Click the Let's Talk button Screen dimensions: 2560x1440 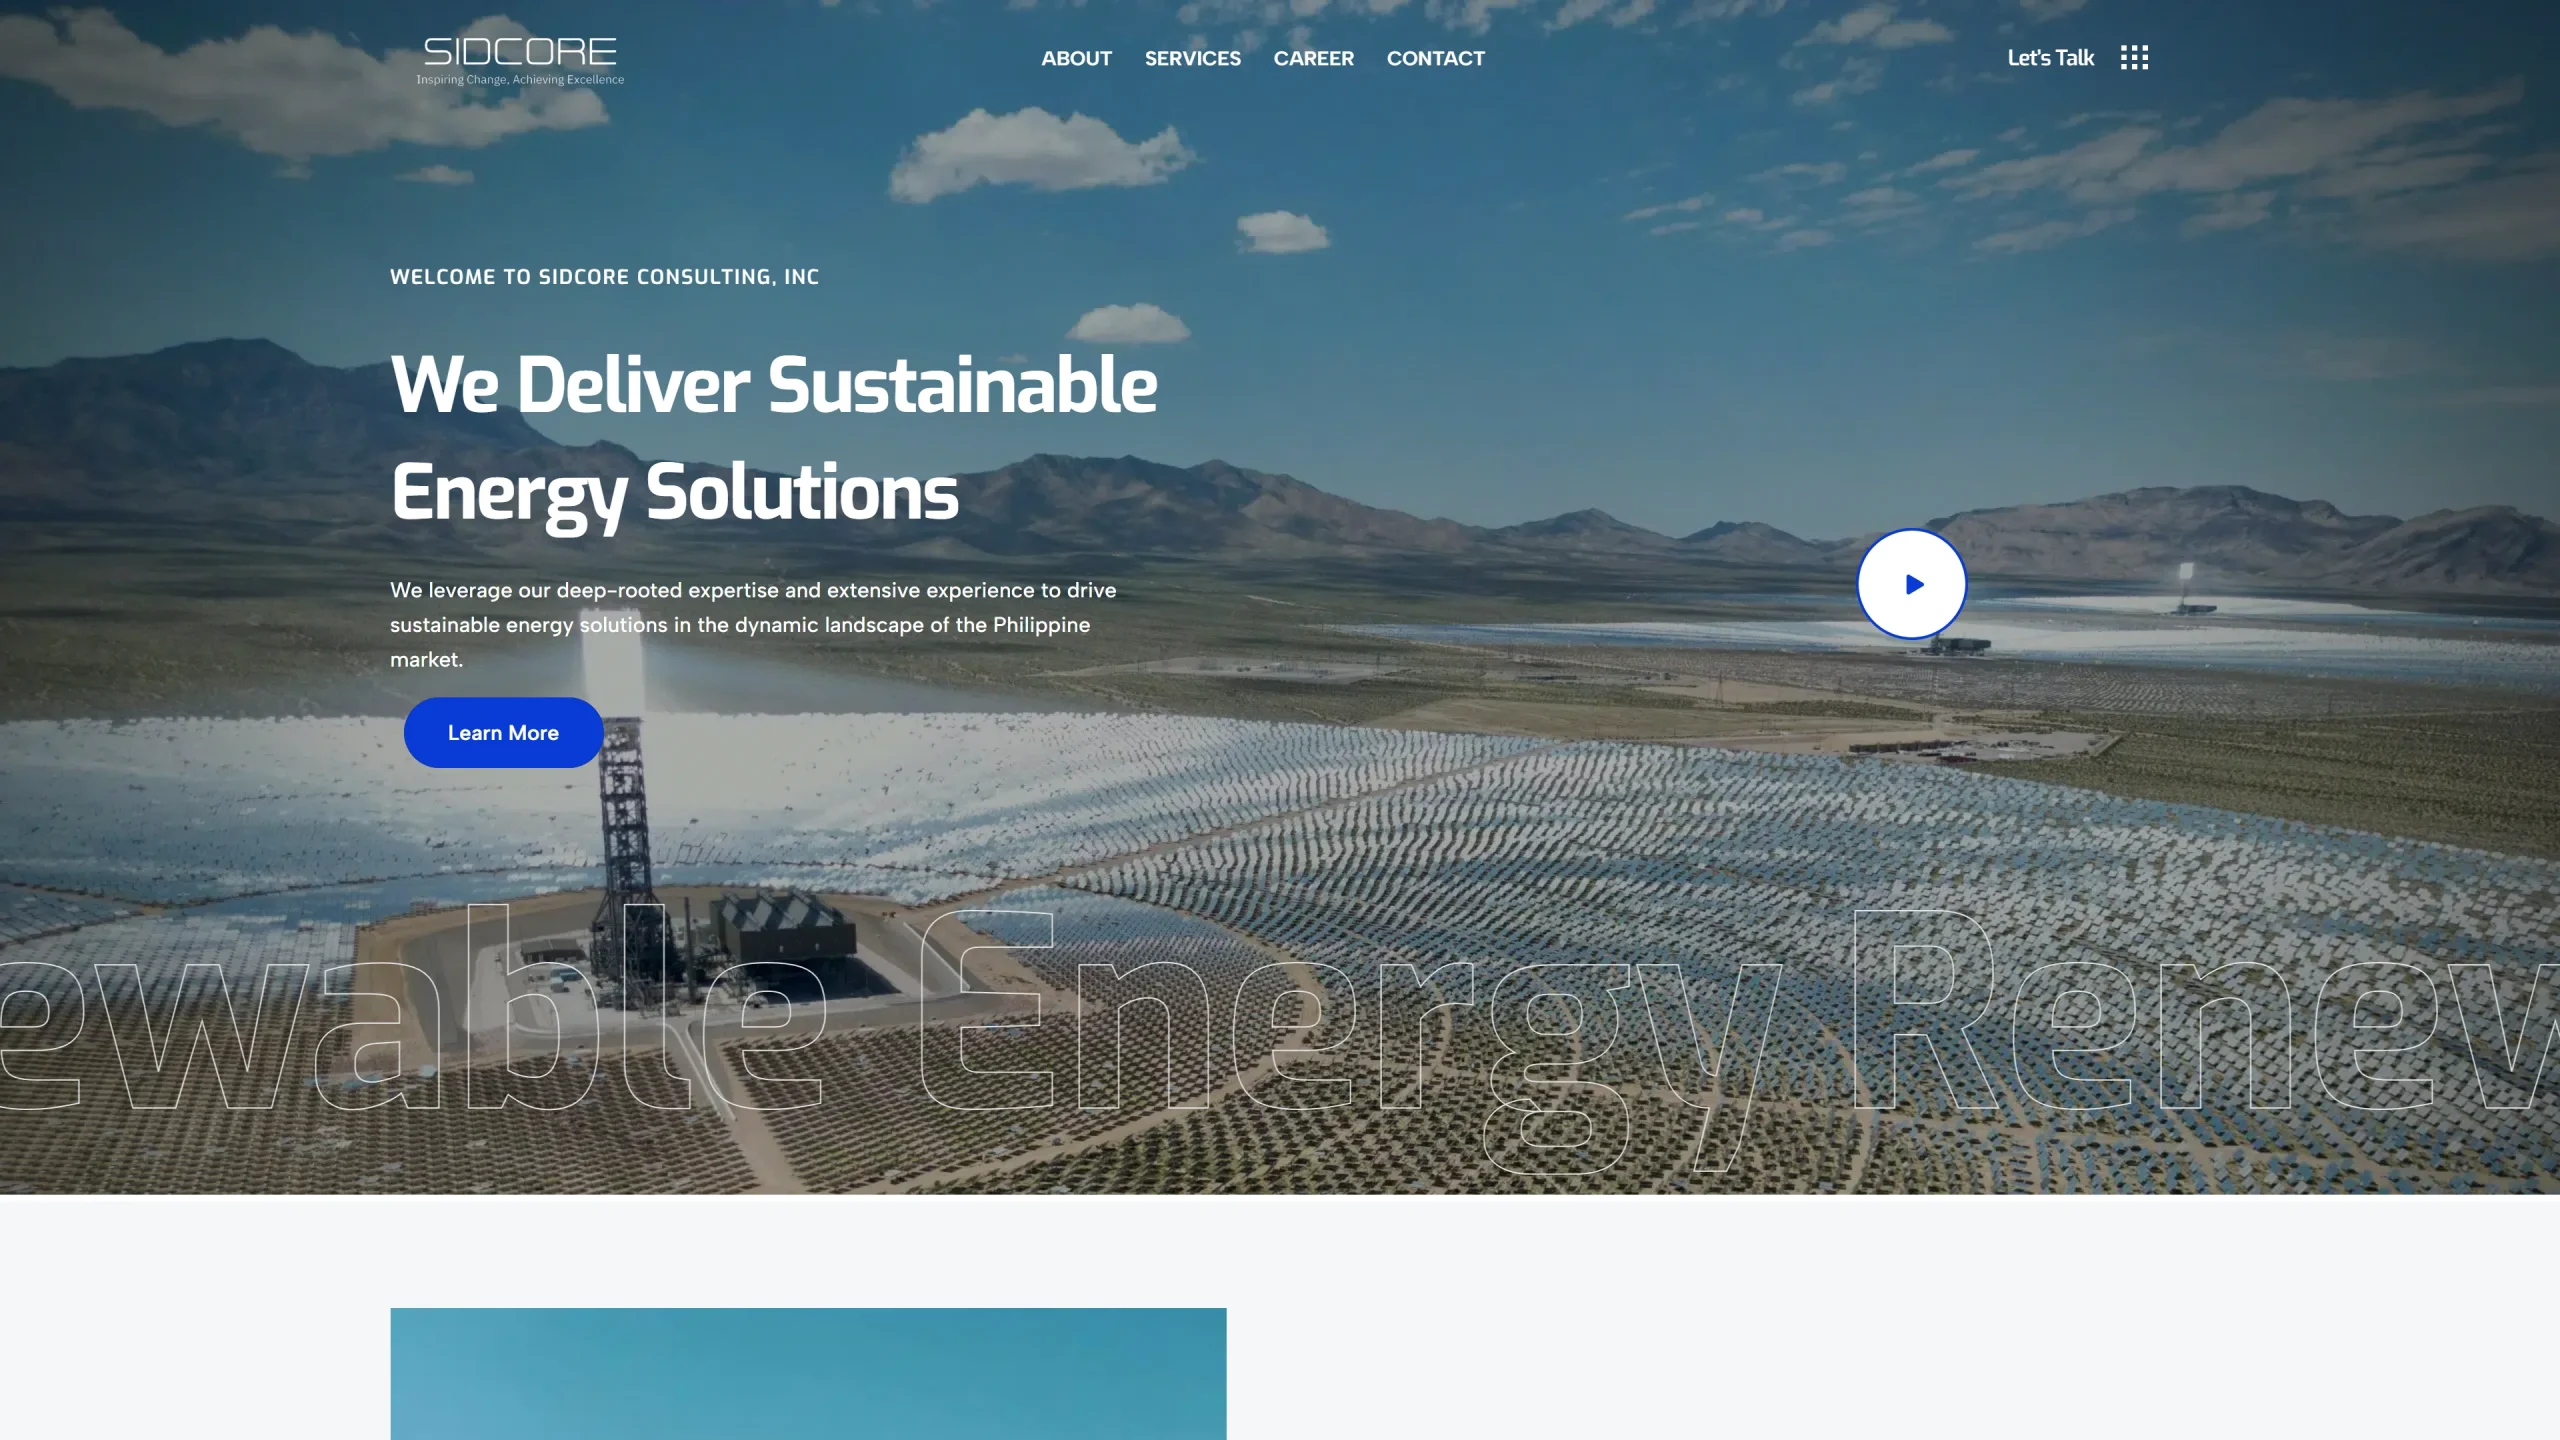pos(2050,58)
